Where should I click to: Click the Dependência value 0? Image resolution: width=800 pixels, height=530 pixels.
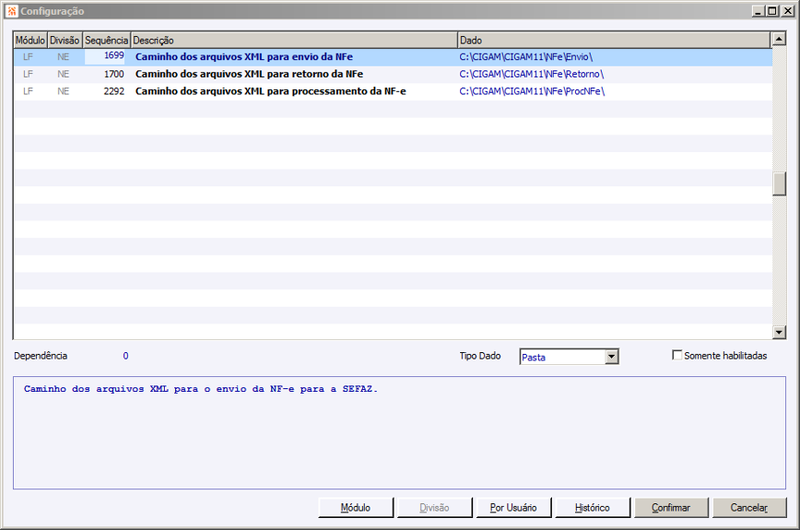(126, 356)
